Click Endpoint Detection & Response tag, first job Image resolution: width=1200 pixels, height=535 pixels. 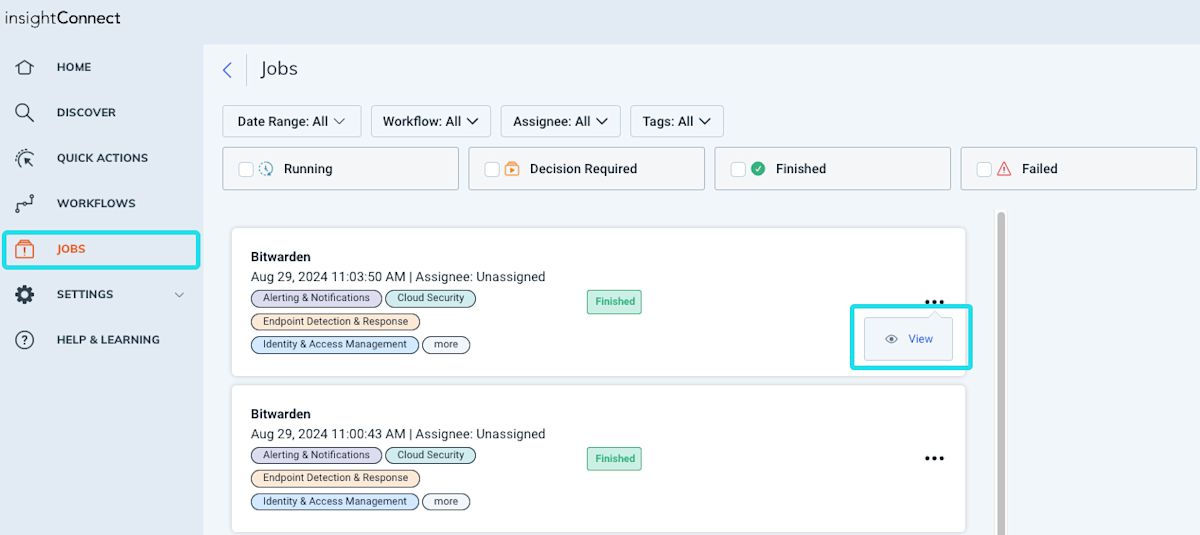[335, 322]
